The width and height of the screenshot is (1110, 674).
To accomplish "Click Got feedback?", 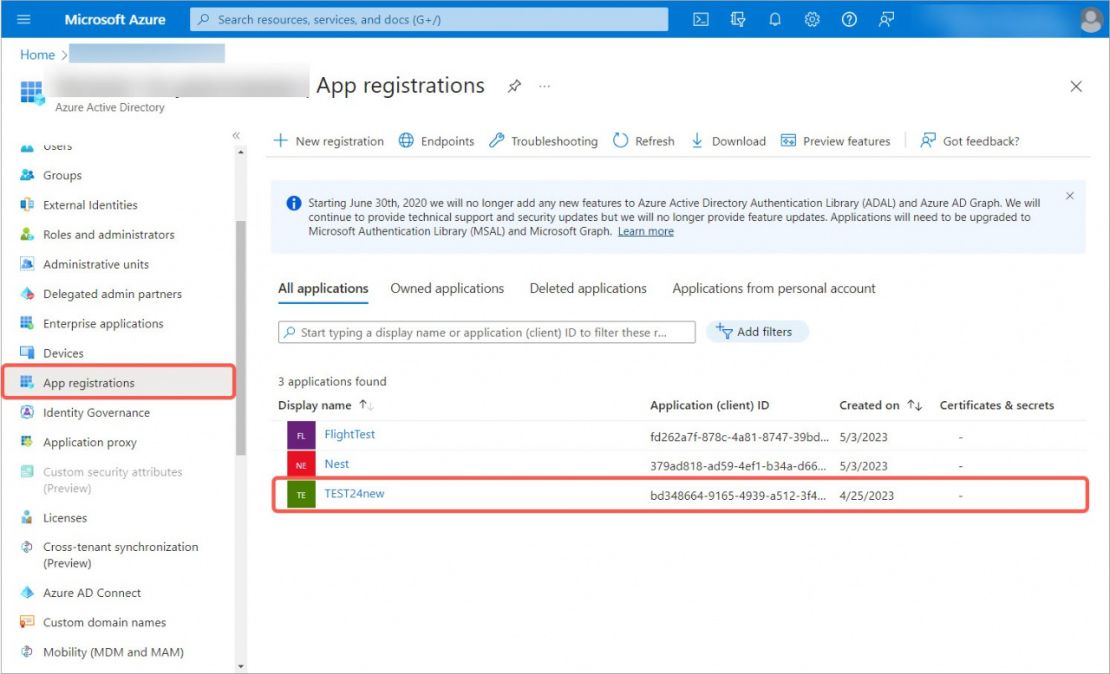I will 969,141.
